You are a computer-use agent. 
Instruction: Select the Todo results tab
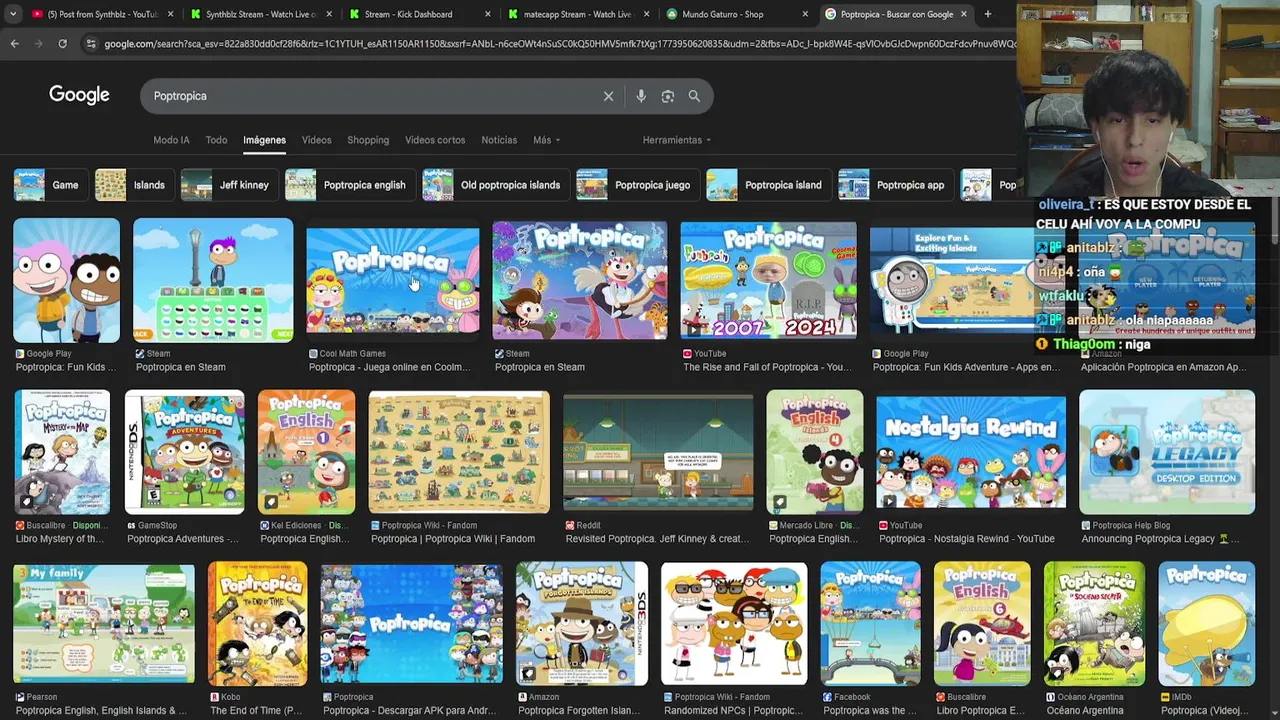[216, 140]
